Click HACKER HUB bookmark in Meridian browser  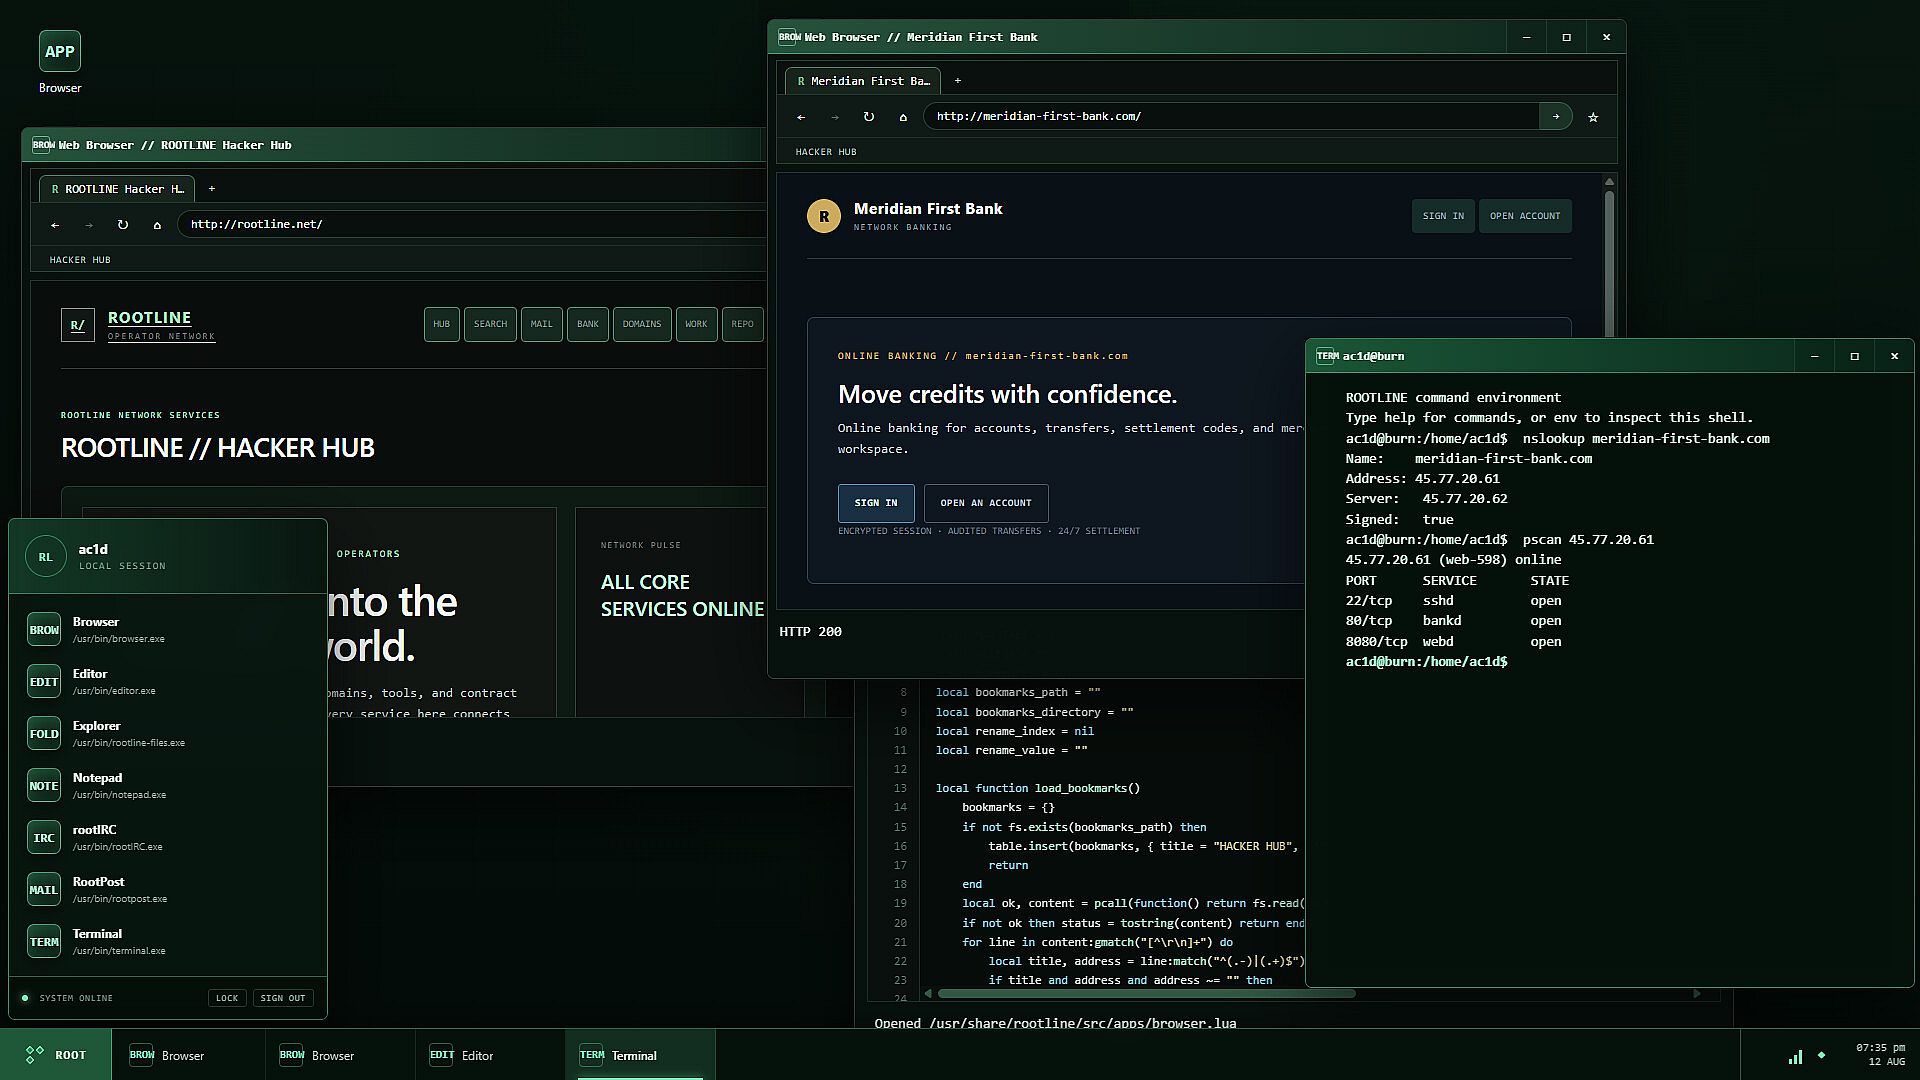click(x=826, y=152)
